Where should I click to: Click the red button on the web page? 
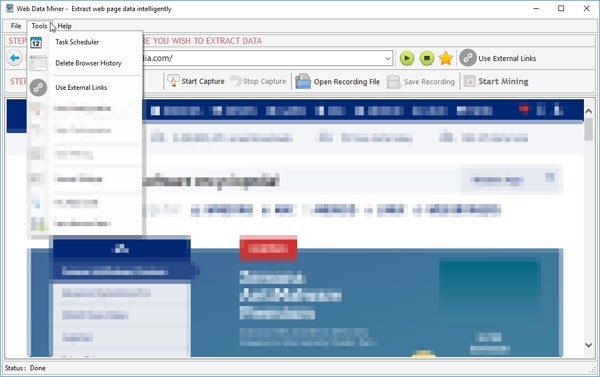tap(268, 249)
